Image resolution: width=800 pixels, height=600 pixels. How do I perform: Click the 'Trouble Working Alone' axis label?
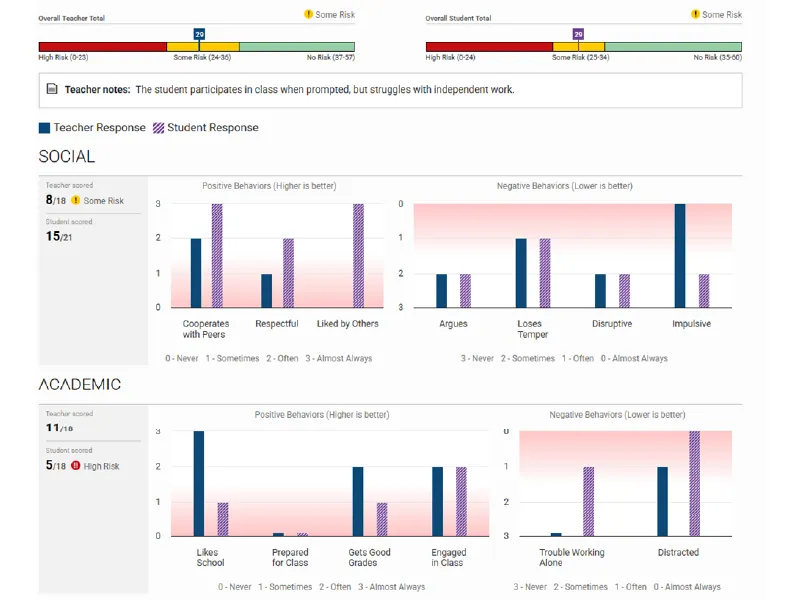(x=571, y=557)
